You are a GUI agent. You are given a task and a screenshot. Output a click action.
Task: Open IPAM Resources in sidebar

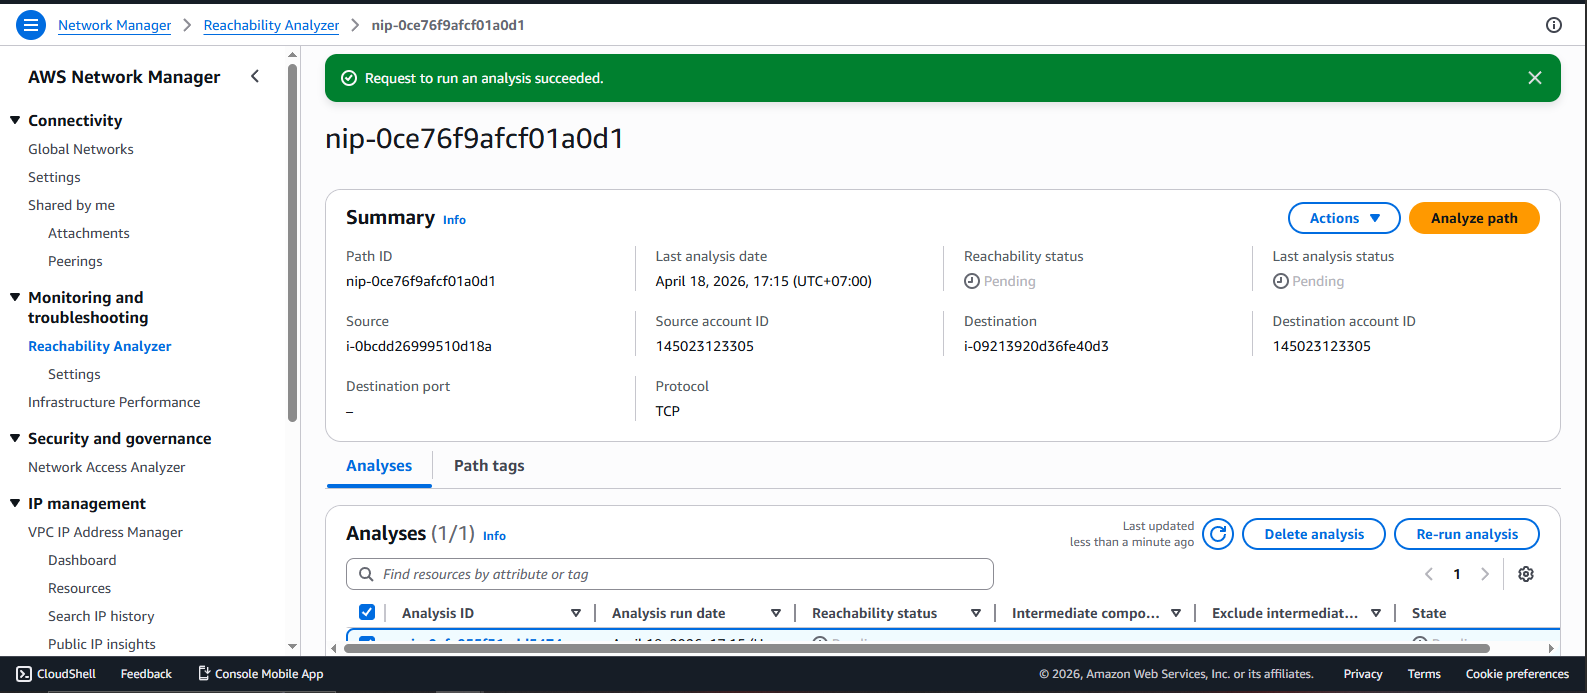coord(79,588)
